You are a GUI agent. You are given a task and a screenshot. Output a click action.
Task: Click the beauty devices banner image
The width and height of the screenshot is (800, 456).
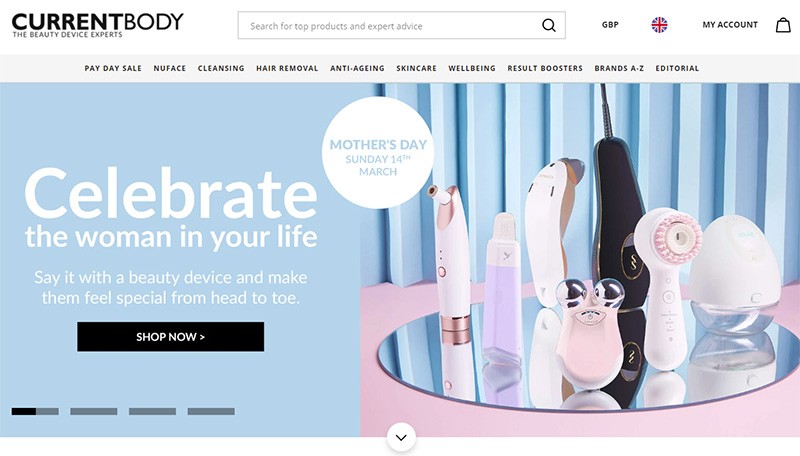pyautogui.click(x=580, y=260)
